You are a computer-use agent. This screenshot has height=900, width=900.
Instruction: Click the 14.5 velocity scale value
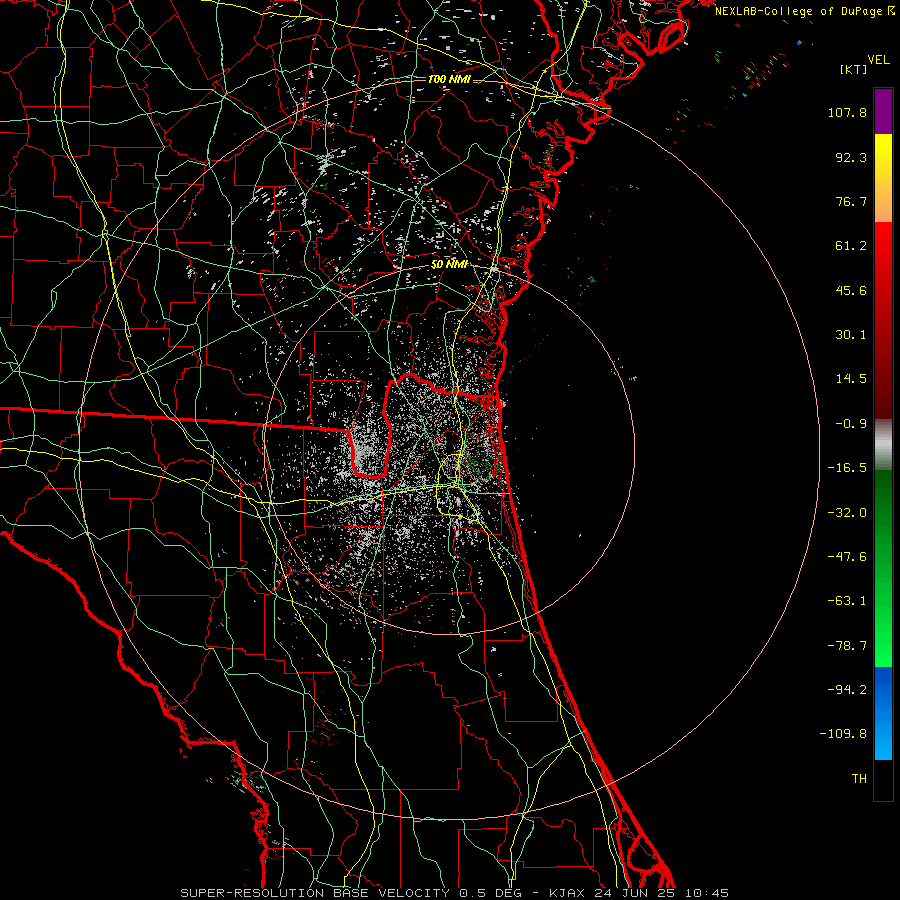point(851,379)
